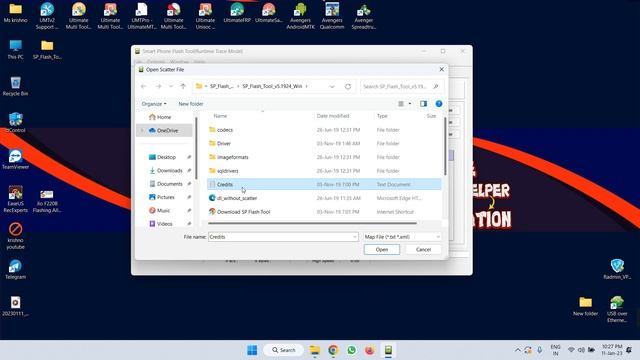The height and width of the screenshot is (360, 640).
Task: Click the File name input field
Action: (280, 237)
